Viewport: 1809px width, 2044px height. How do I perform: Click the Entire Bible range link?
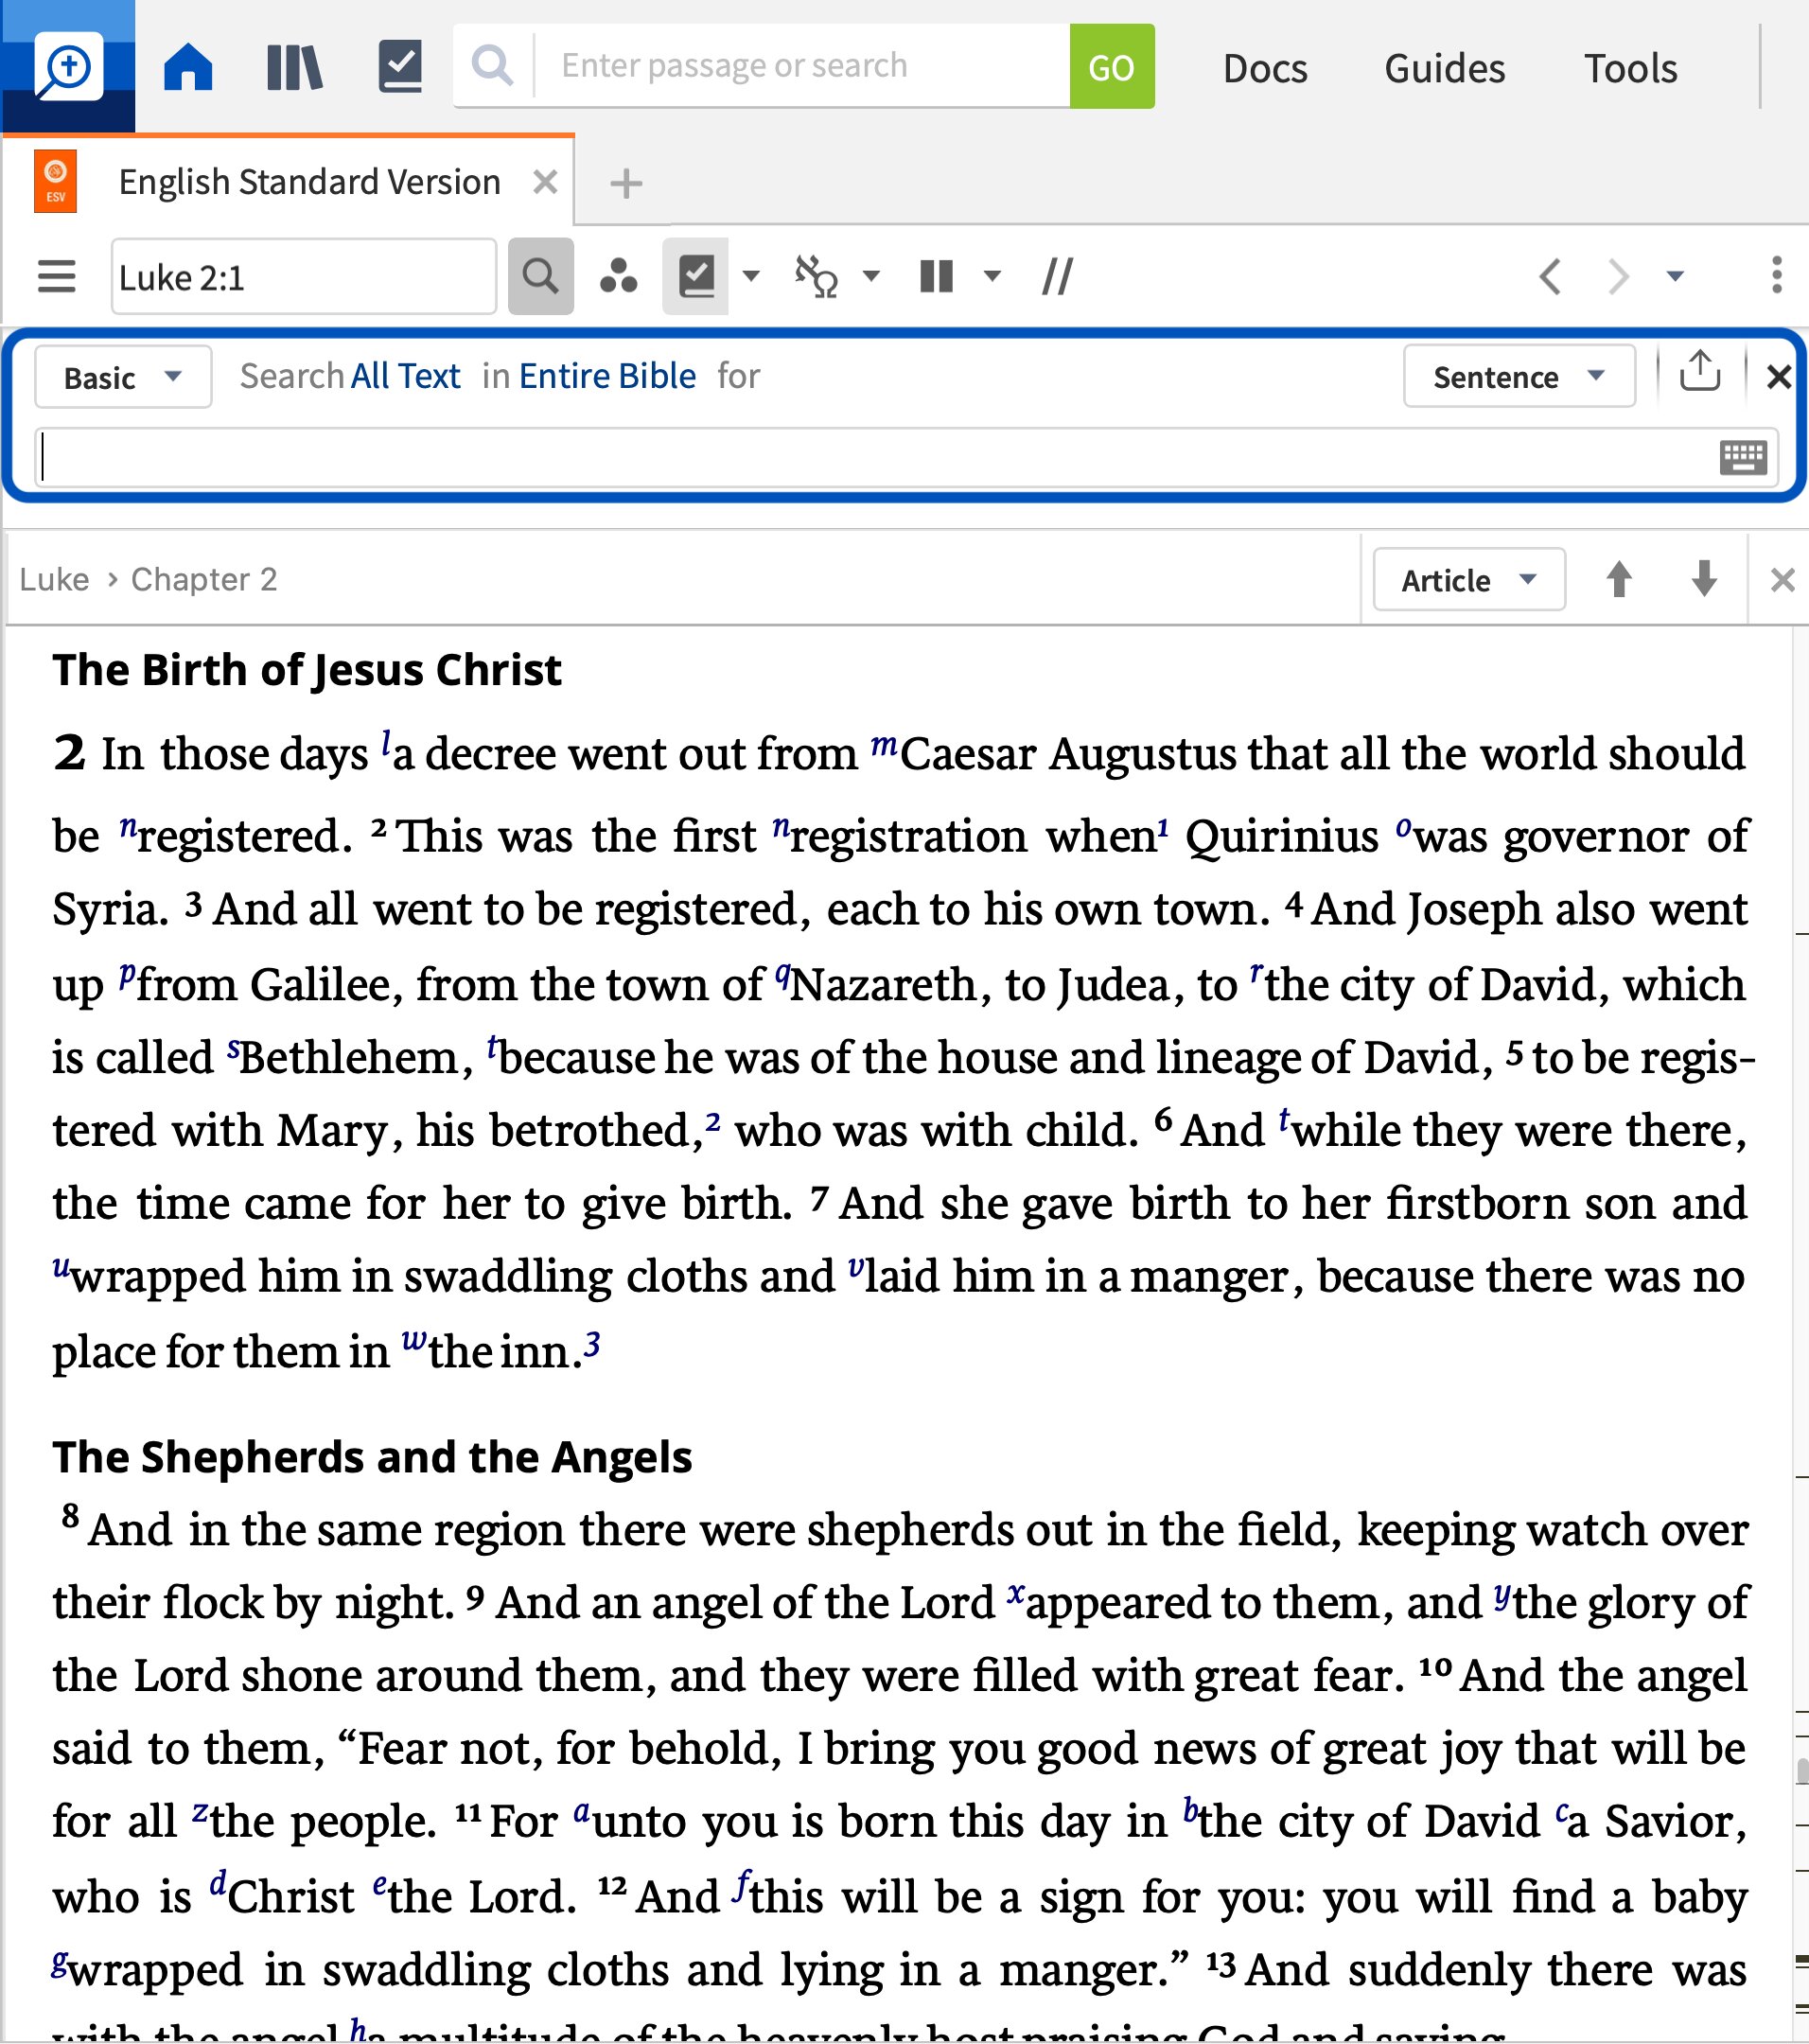click(607, 376)
